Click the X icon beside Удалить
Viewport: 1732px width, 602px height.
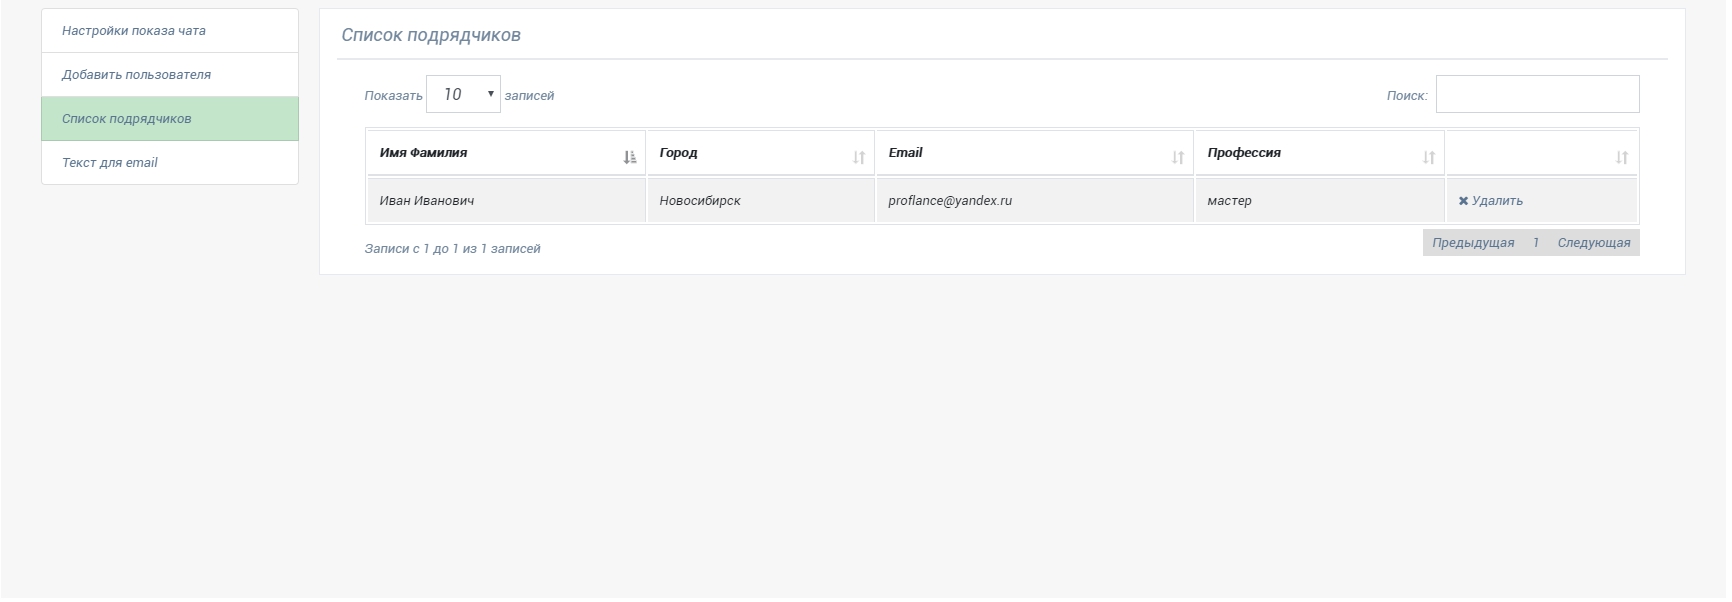[x=1463, y=201]
